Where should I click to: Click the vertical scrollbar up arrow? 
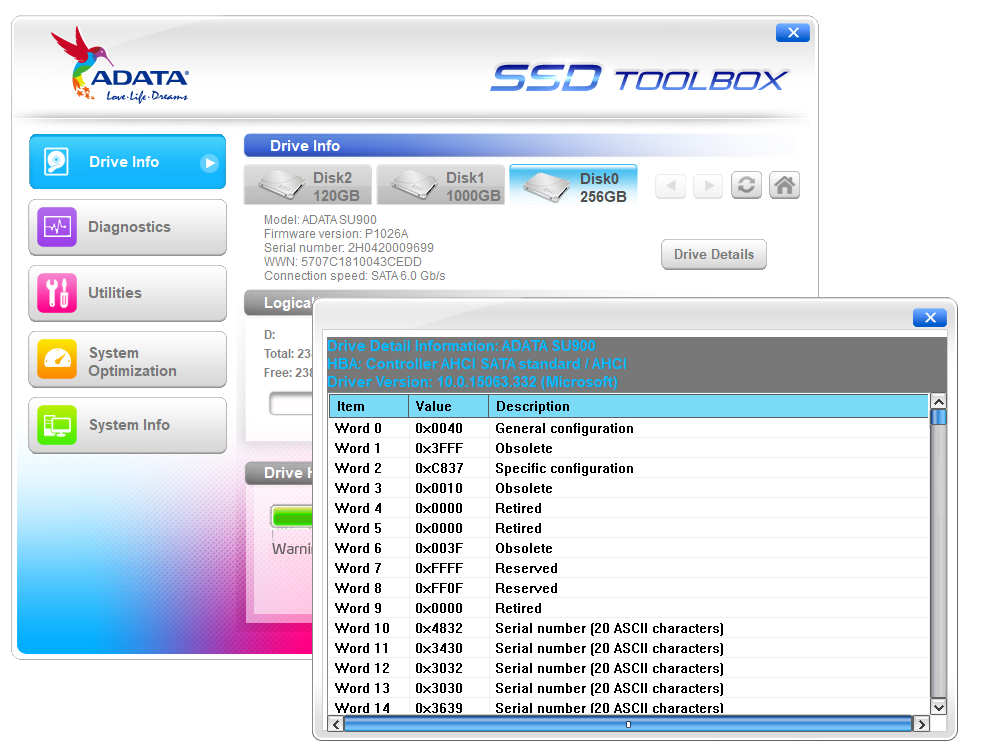coord(939,402)
